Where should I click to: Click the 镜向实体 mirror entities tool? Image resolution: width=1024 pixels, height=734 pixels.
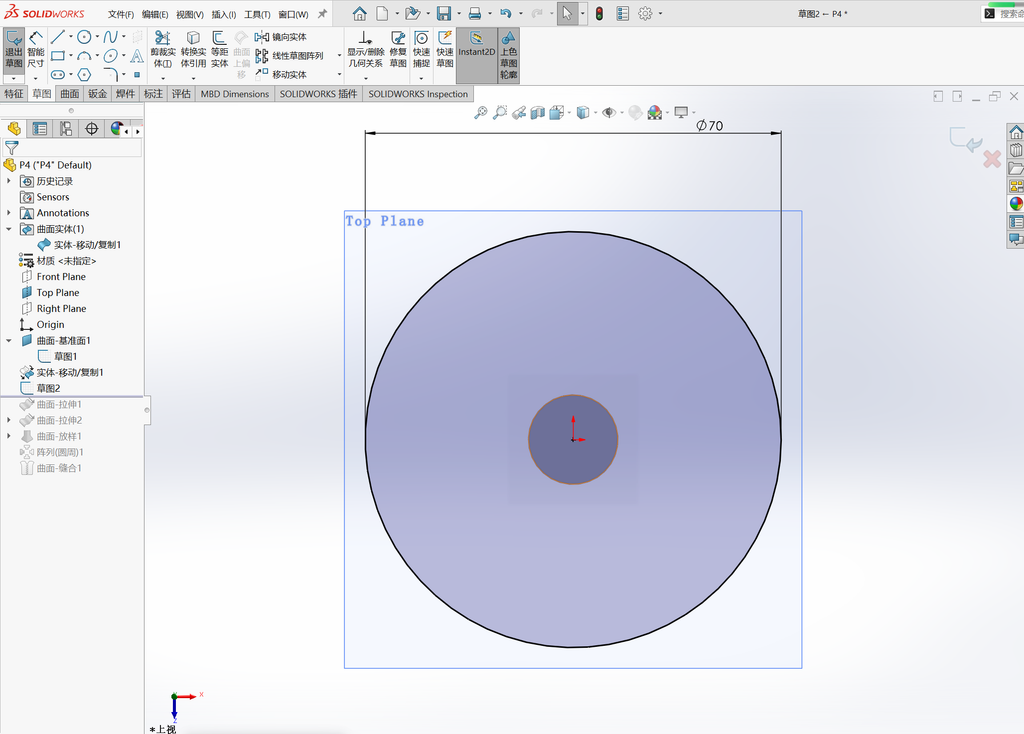[x=281, y=37]
